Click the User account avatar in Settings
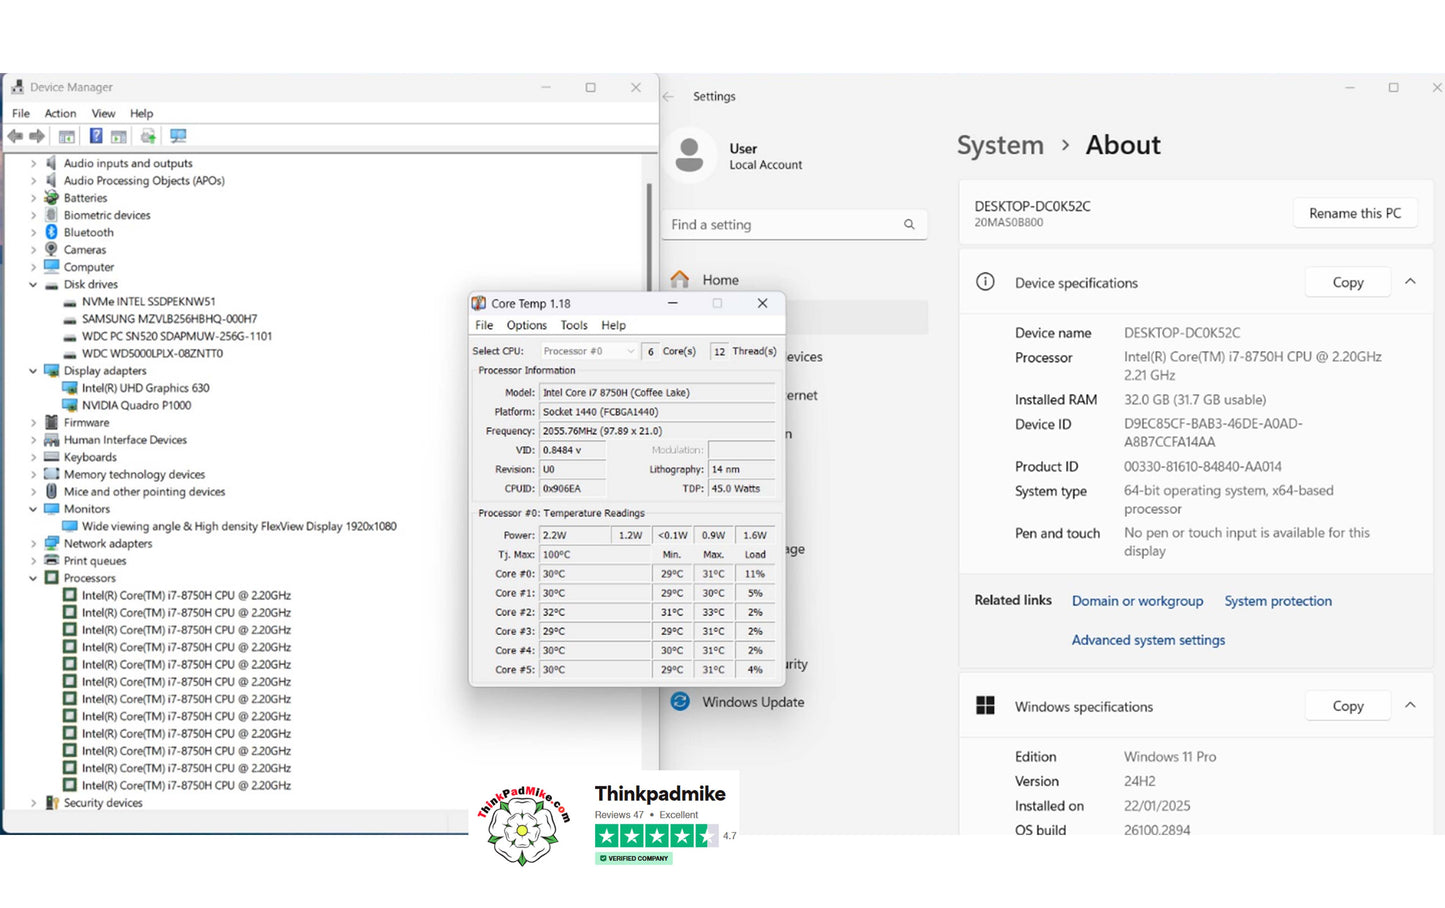The image size is (1445, 908). 689,155
